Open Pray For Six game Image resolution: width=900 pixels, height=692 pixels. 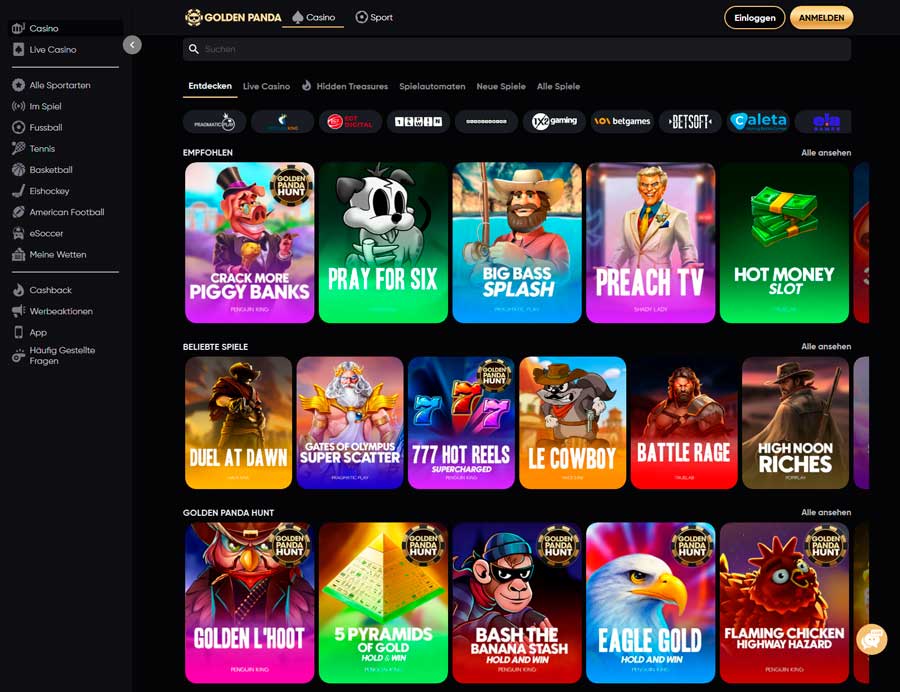pos(383,242)
